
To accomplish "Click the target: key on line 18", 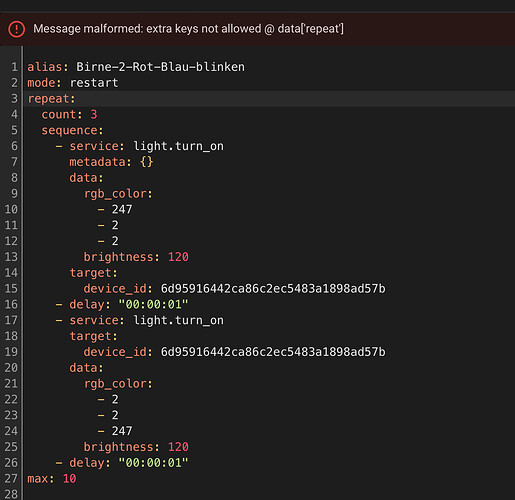I will coord(94,336).
